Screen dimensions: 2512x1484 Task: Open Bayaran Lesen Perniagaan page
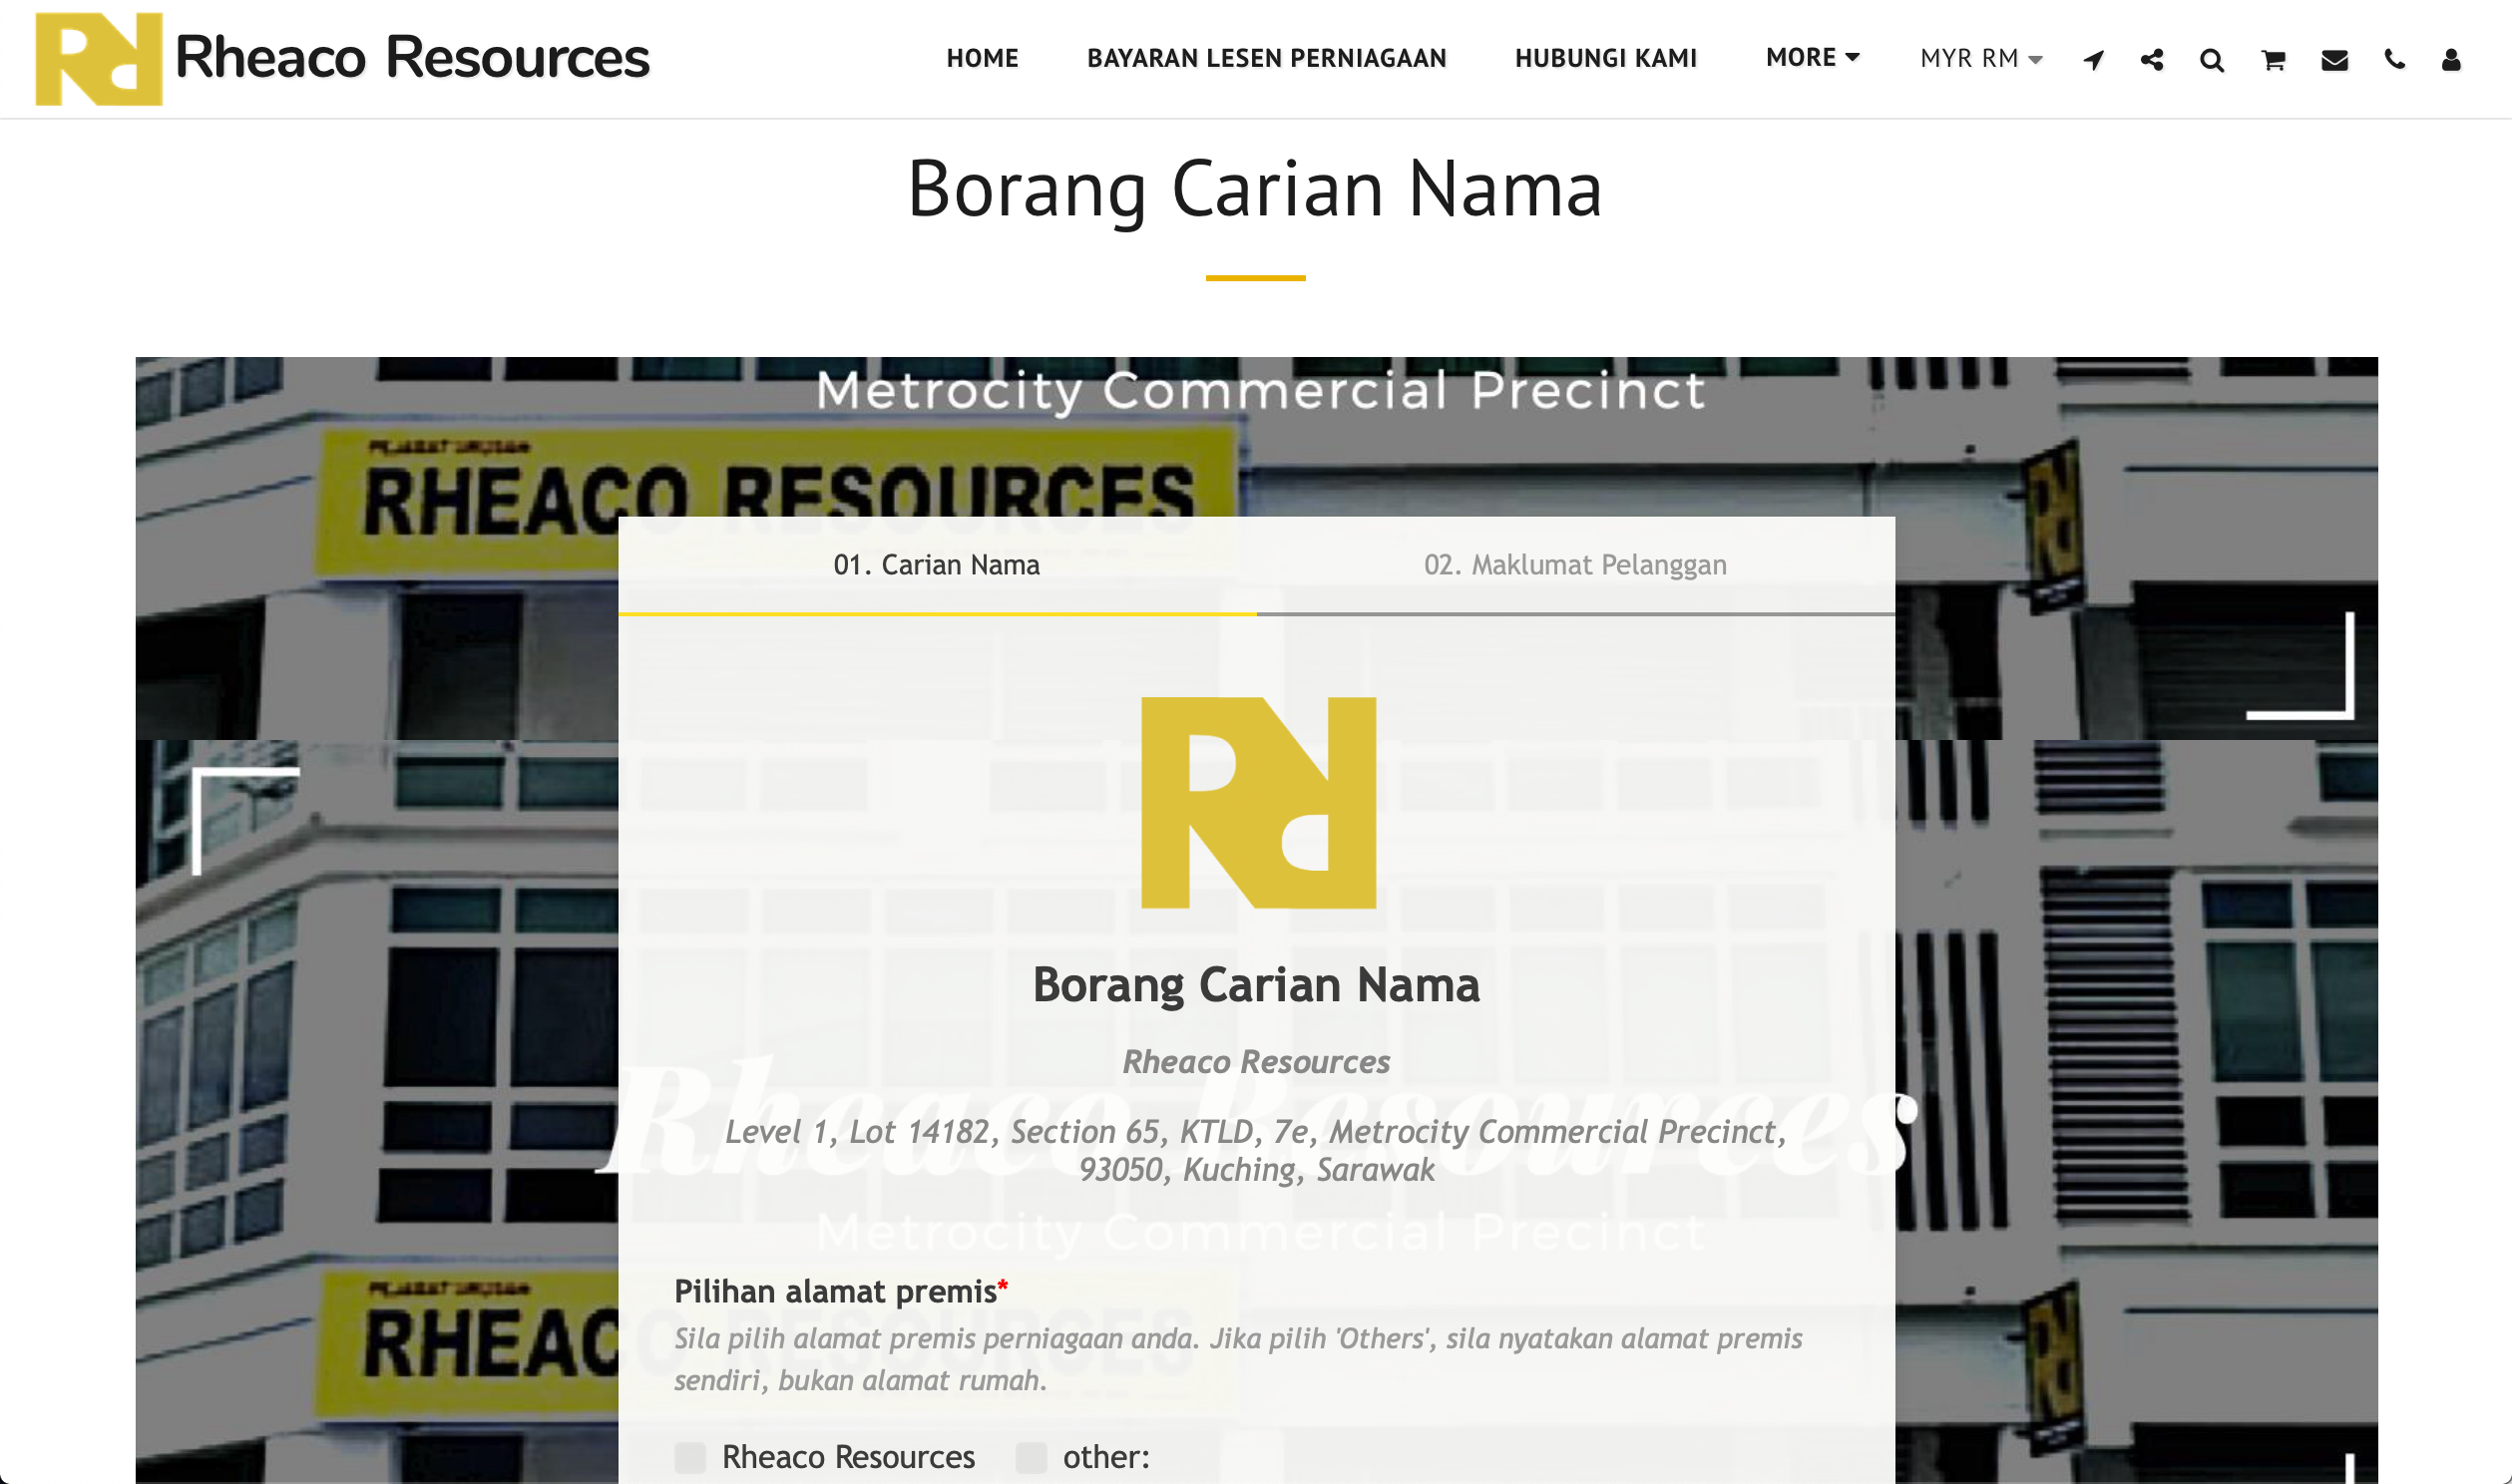coord(1266,59)
